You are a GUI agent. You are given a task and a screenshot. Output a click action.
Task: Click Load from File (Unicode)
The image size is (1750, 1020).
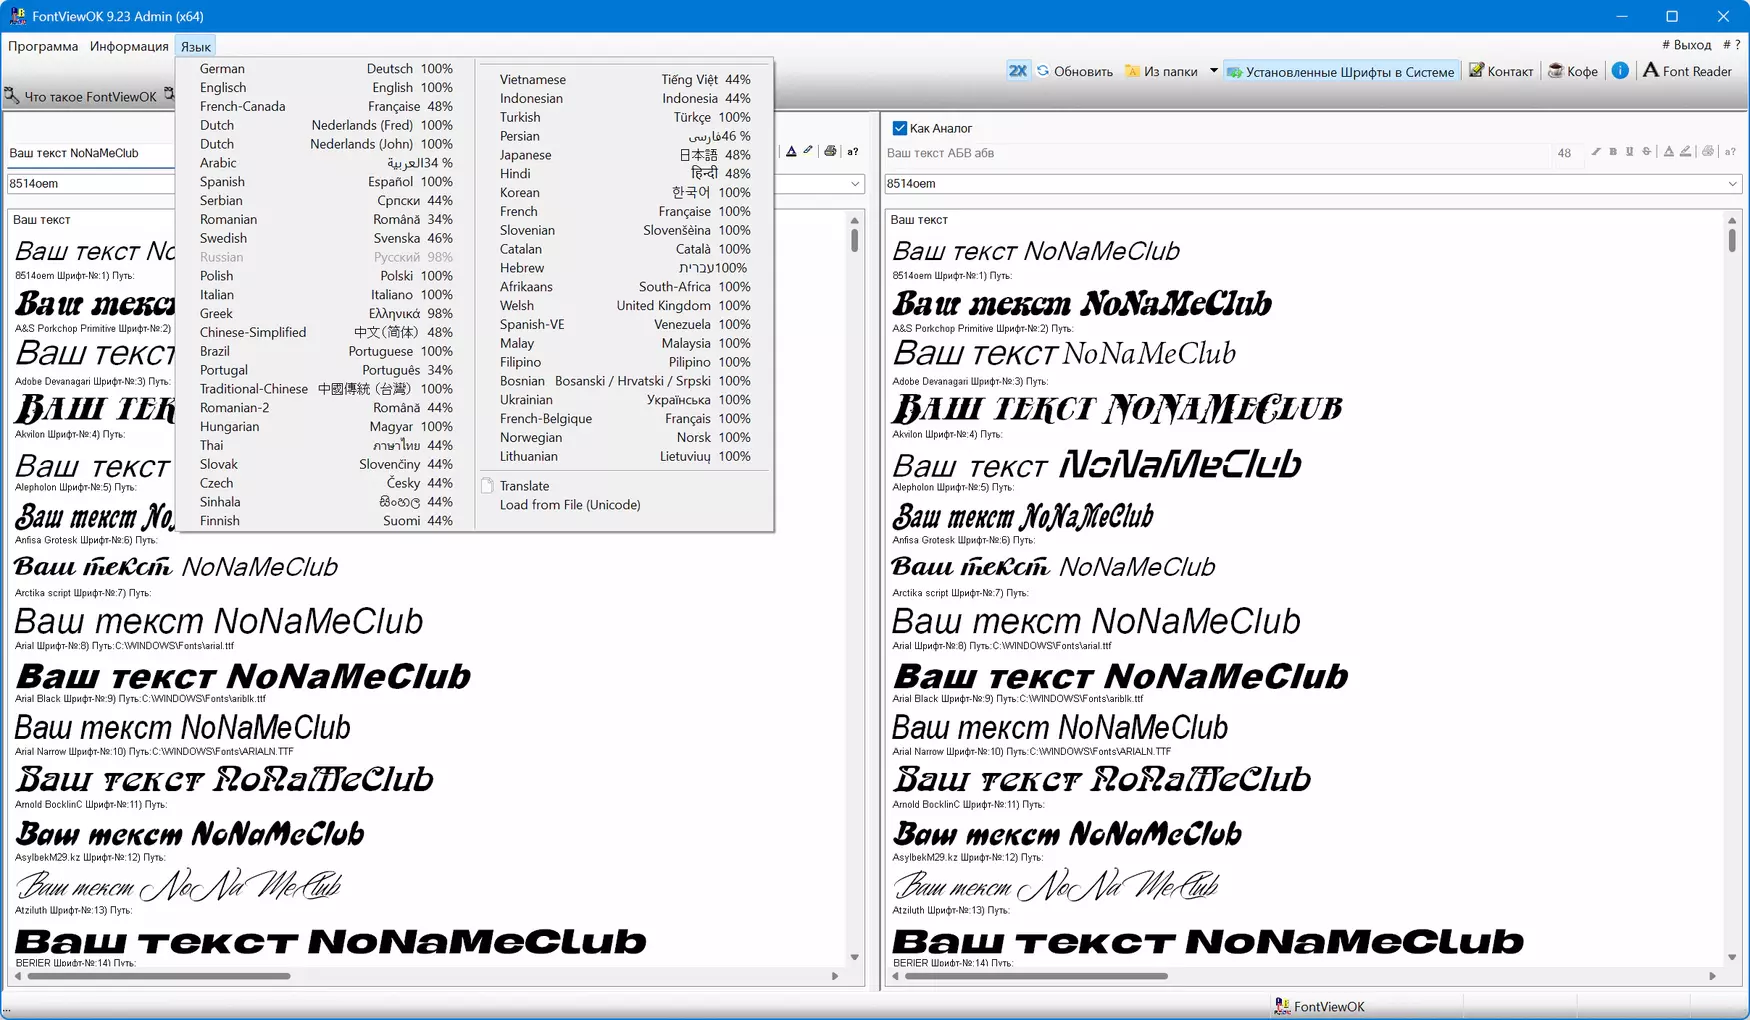coord(625,505)
